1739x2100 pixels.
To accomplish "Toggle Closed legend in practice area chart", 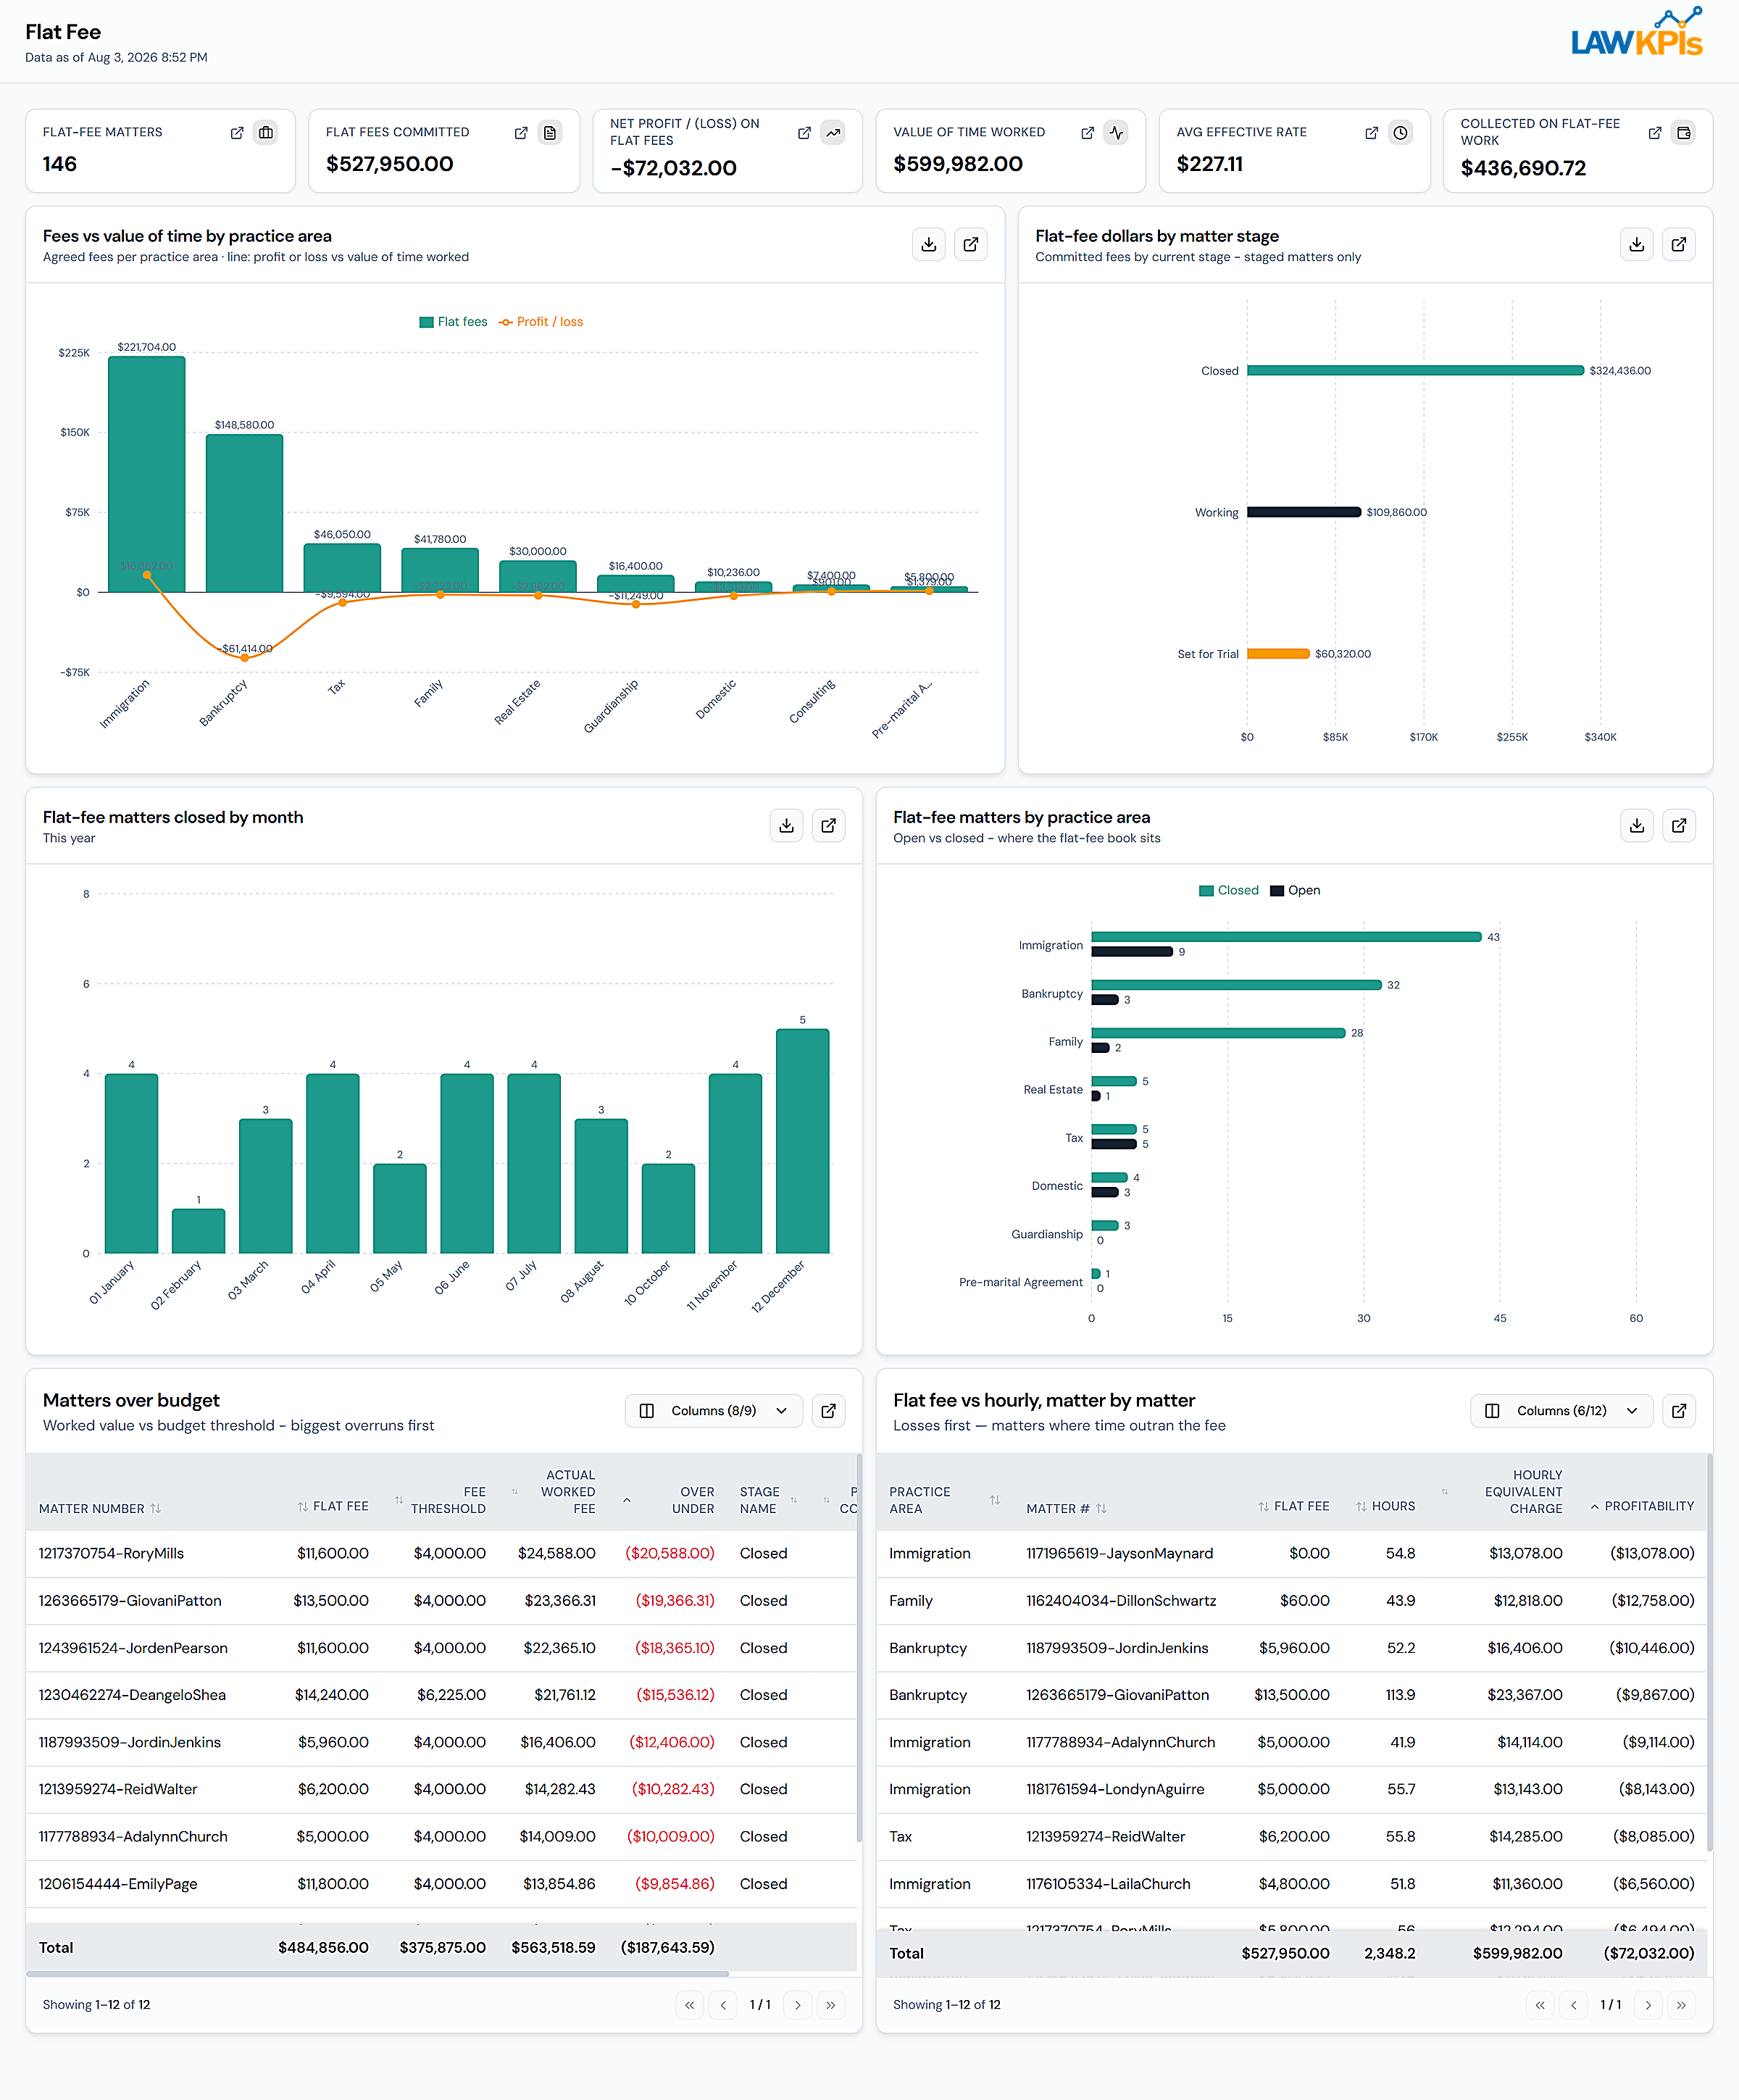I will 1229,891.
